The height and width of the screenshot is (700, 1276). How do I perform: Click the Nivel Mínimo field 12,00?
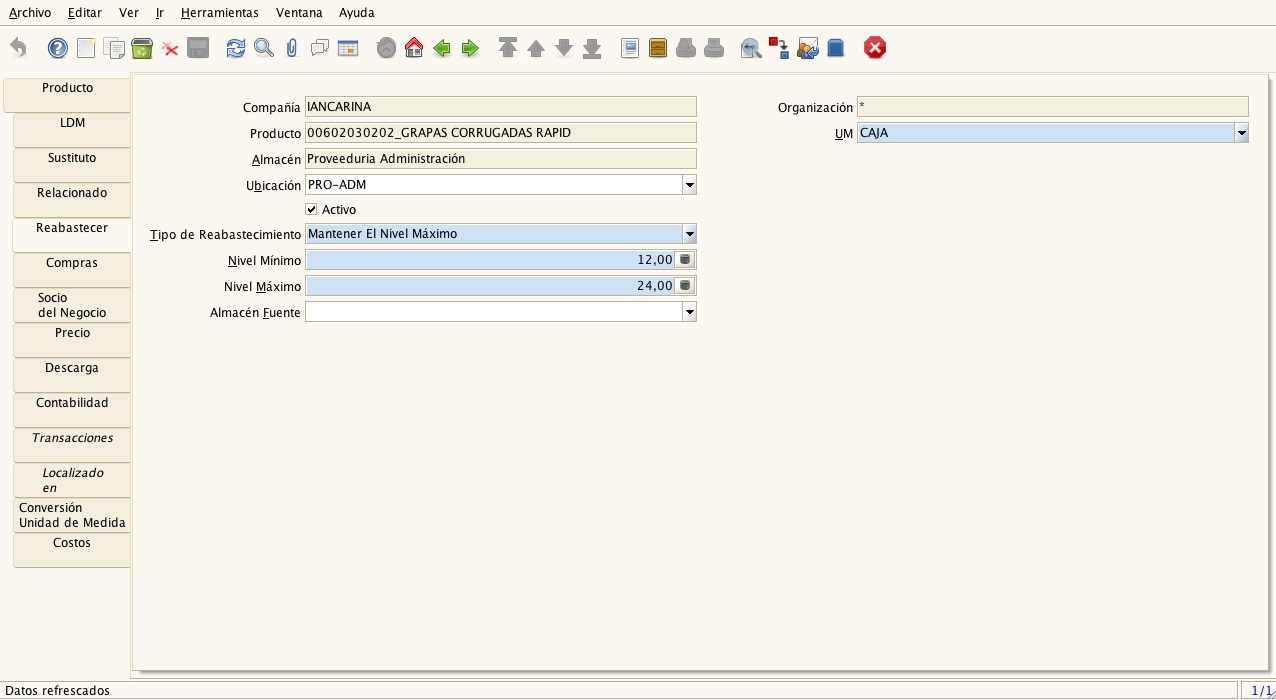tap(490, 259)
